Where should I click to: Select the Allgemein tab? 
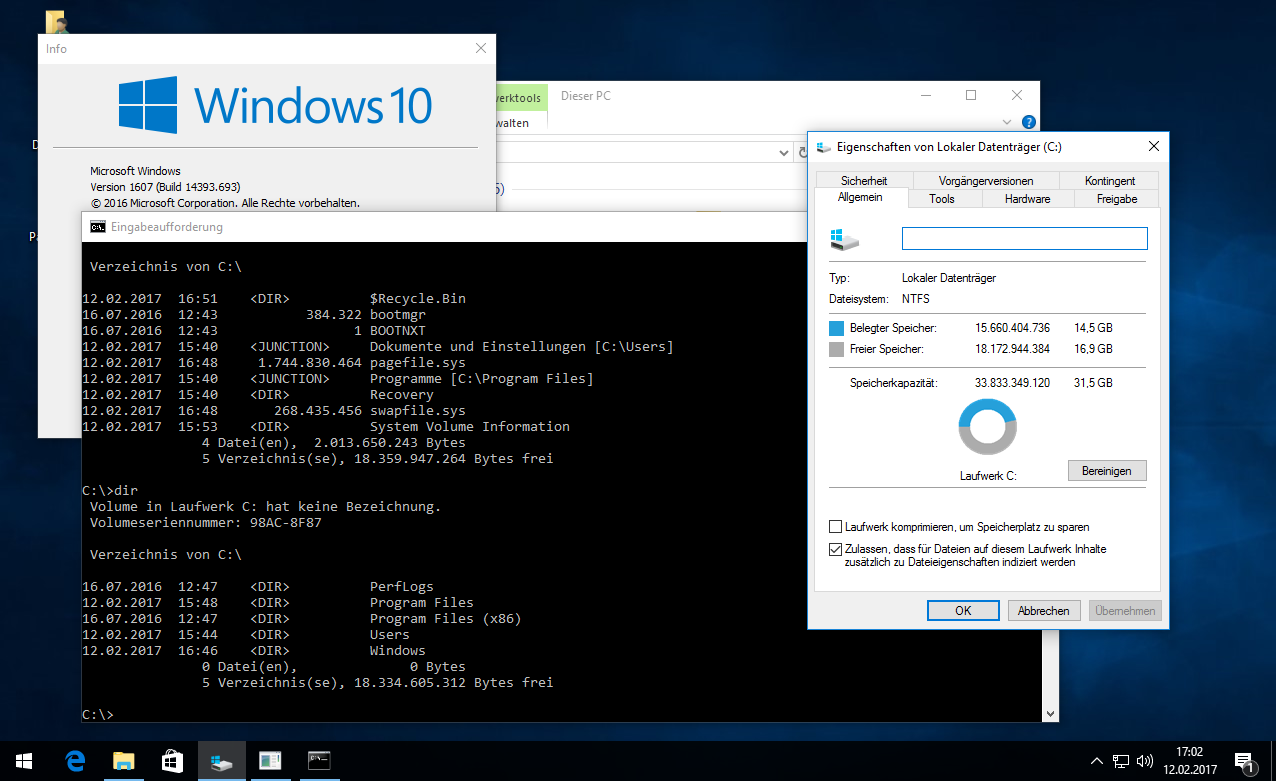tap(860, 198)
